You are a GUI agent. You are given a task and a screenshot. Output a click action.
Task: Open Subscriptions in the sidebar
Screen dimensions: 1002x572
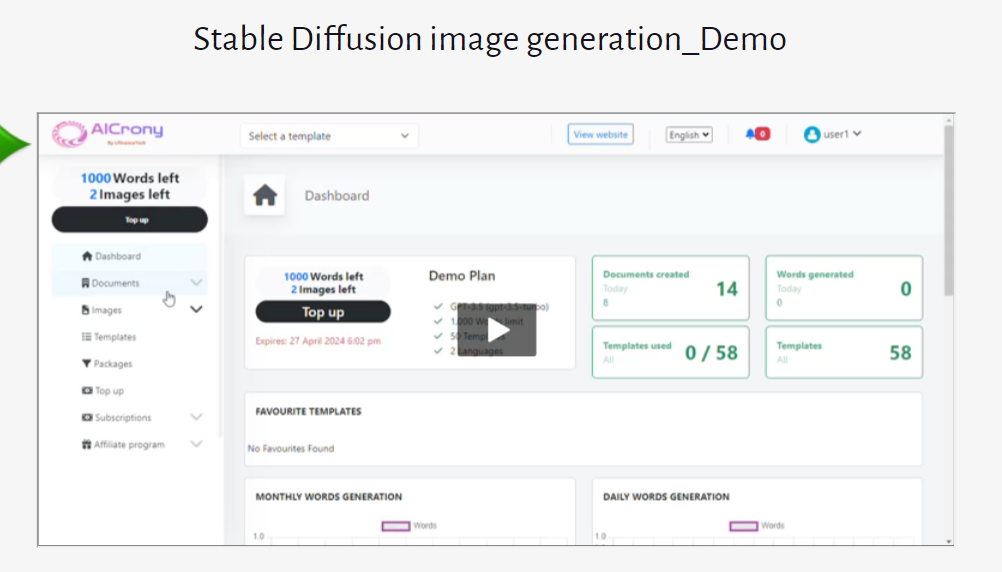click(x=130, y=417)
